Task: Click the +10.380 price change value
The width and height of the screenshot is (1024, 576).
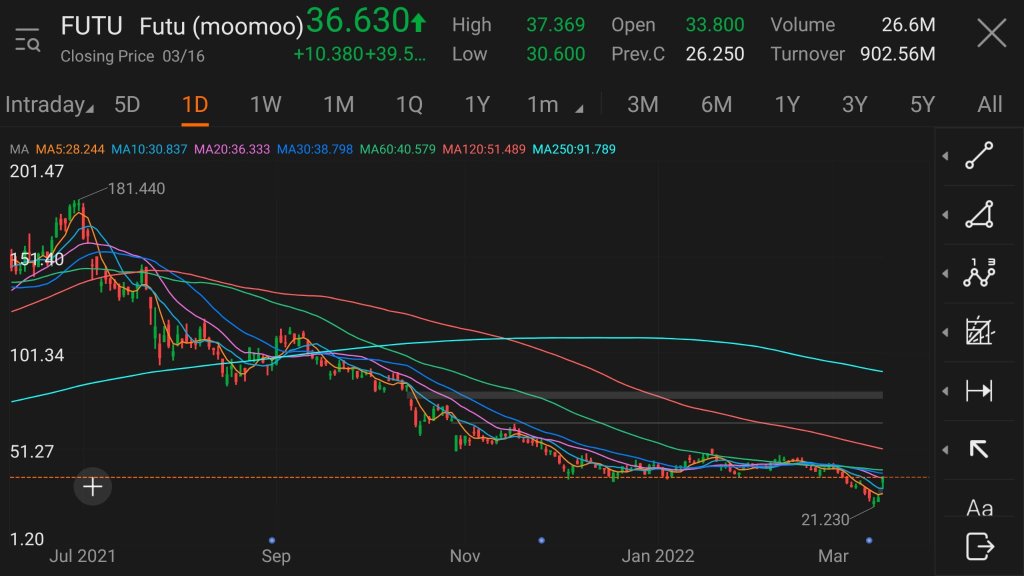Action: tap(328, 54)
